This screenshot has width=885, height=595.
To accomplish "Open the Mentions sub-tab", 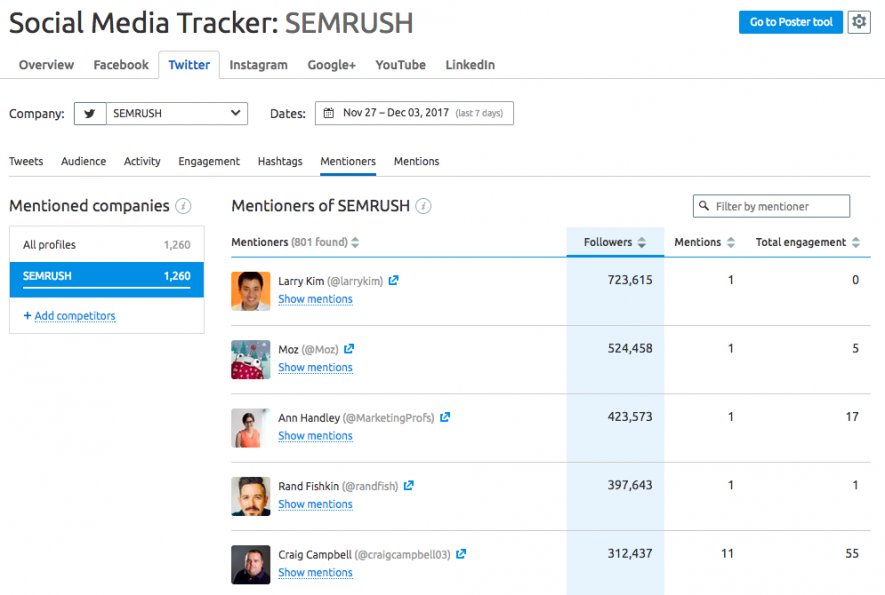I will [x=417, y=161].
